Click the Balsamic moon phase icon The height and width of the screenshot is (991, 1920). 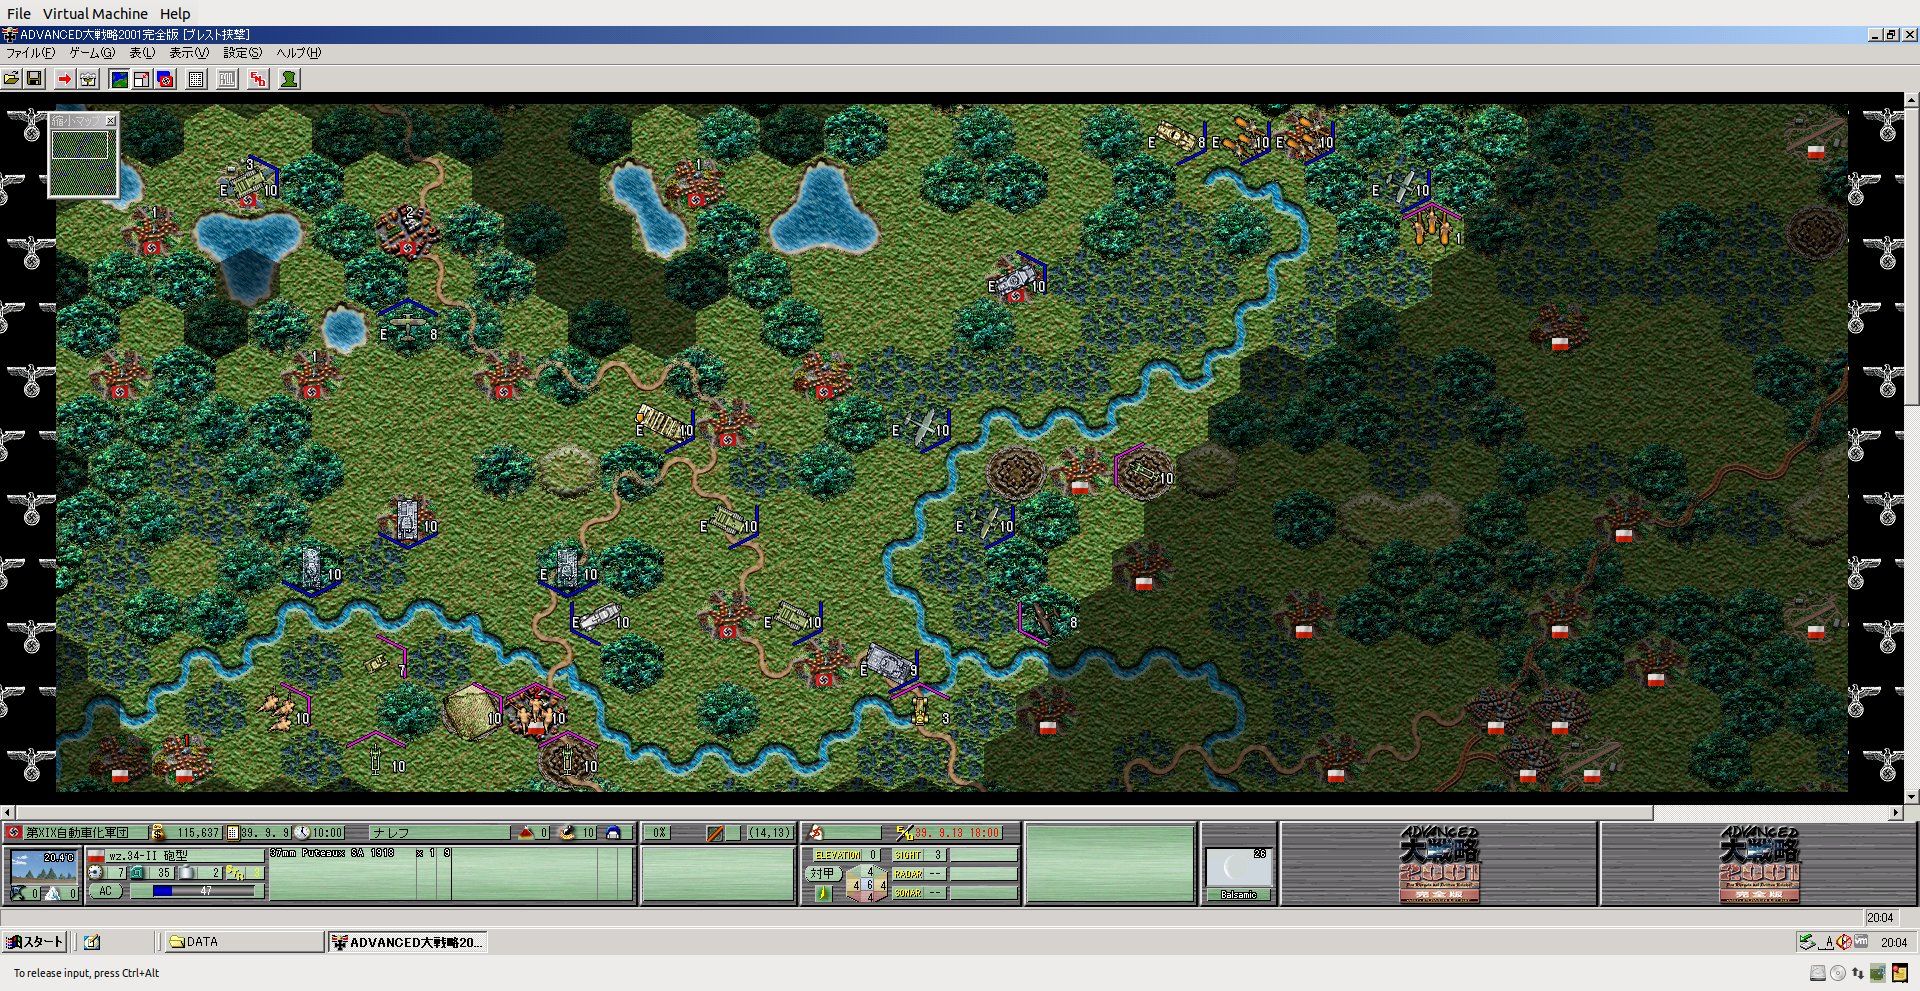(x=1238, y=869)
